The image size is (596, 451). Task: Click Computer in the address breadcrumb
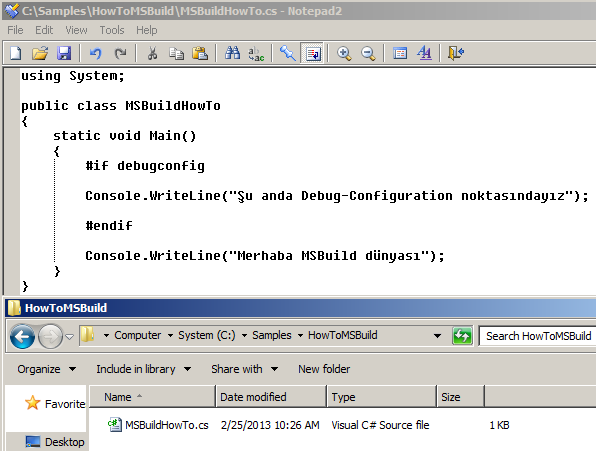tap(138, 335)
